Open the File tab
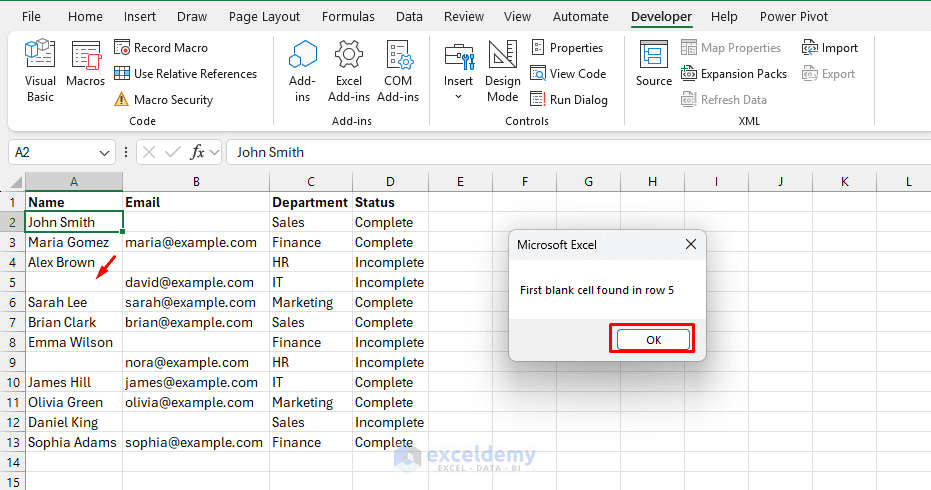This screenshot has height=490, width=931. [31, 17]
